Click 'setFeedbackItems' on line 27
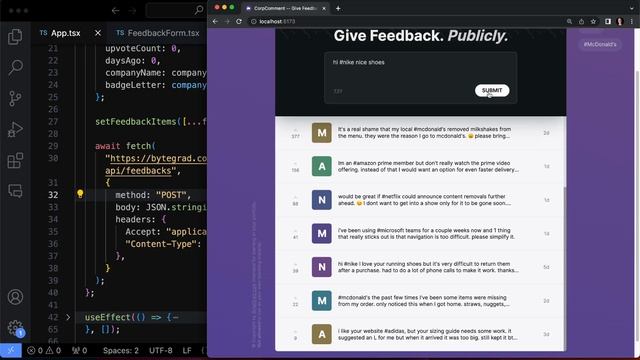 click(x=136, y=122)
